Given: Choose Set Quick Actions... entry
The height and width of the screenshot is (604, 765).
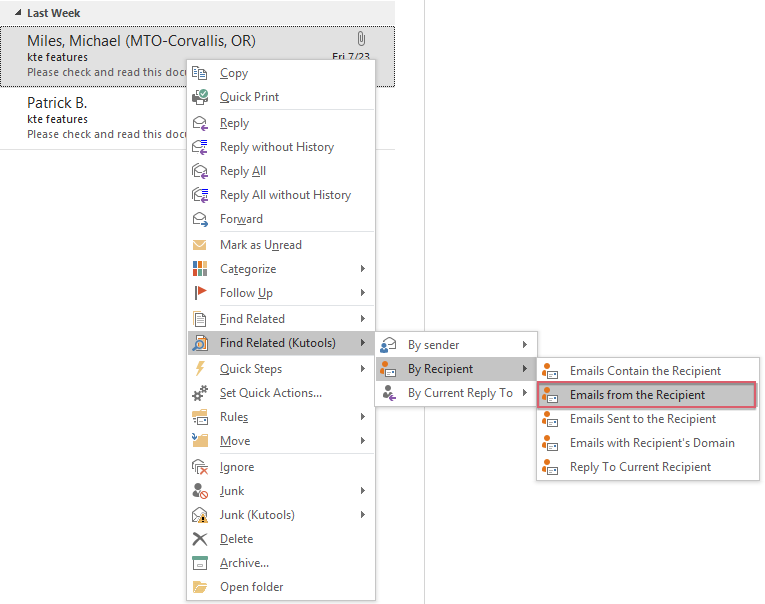Looking at the screenshot, I should (x=281, y=393).
